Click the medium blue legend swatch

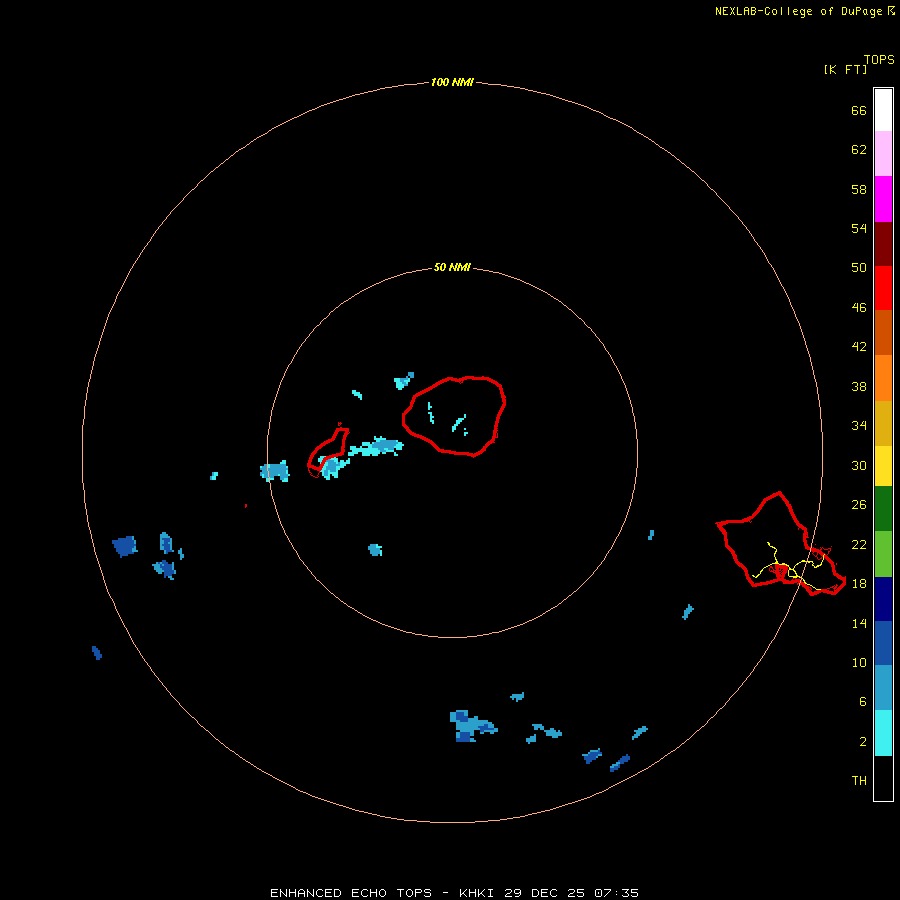click(x=883, y=643)
